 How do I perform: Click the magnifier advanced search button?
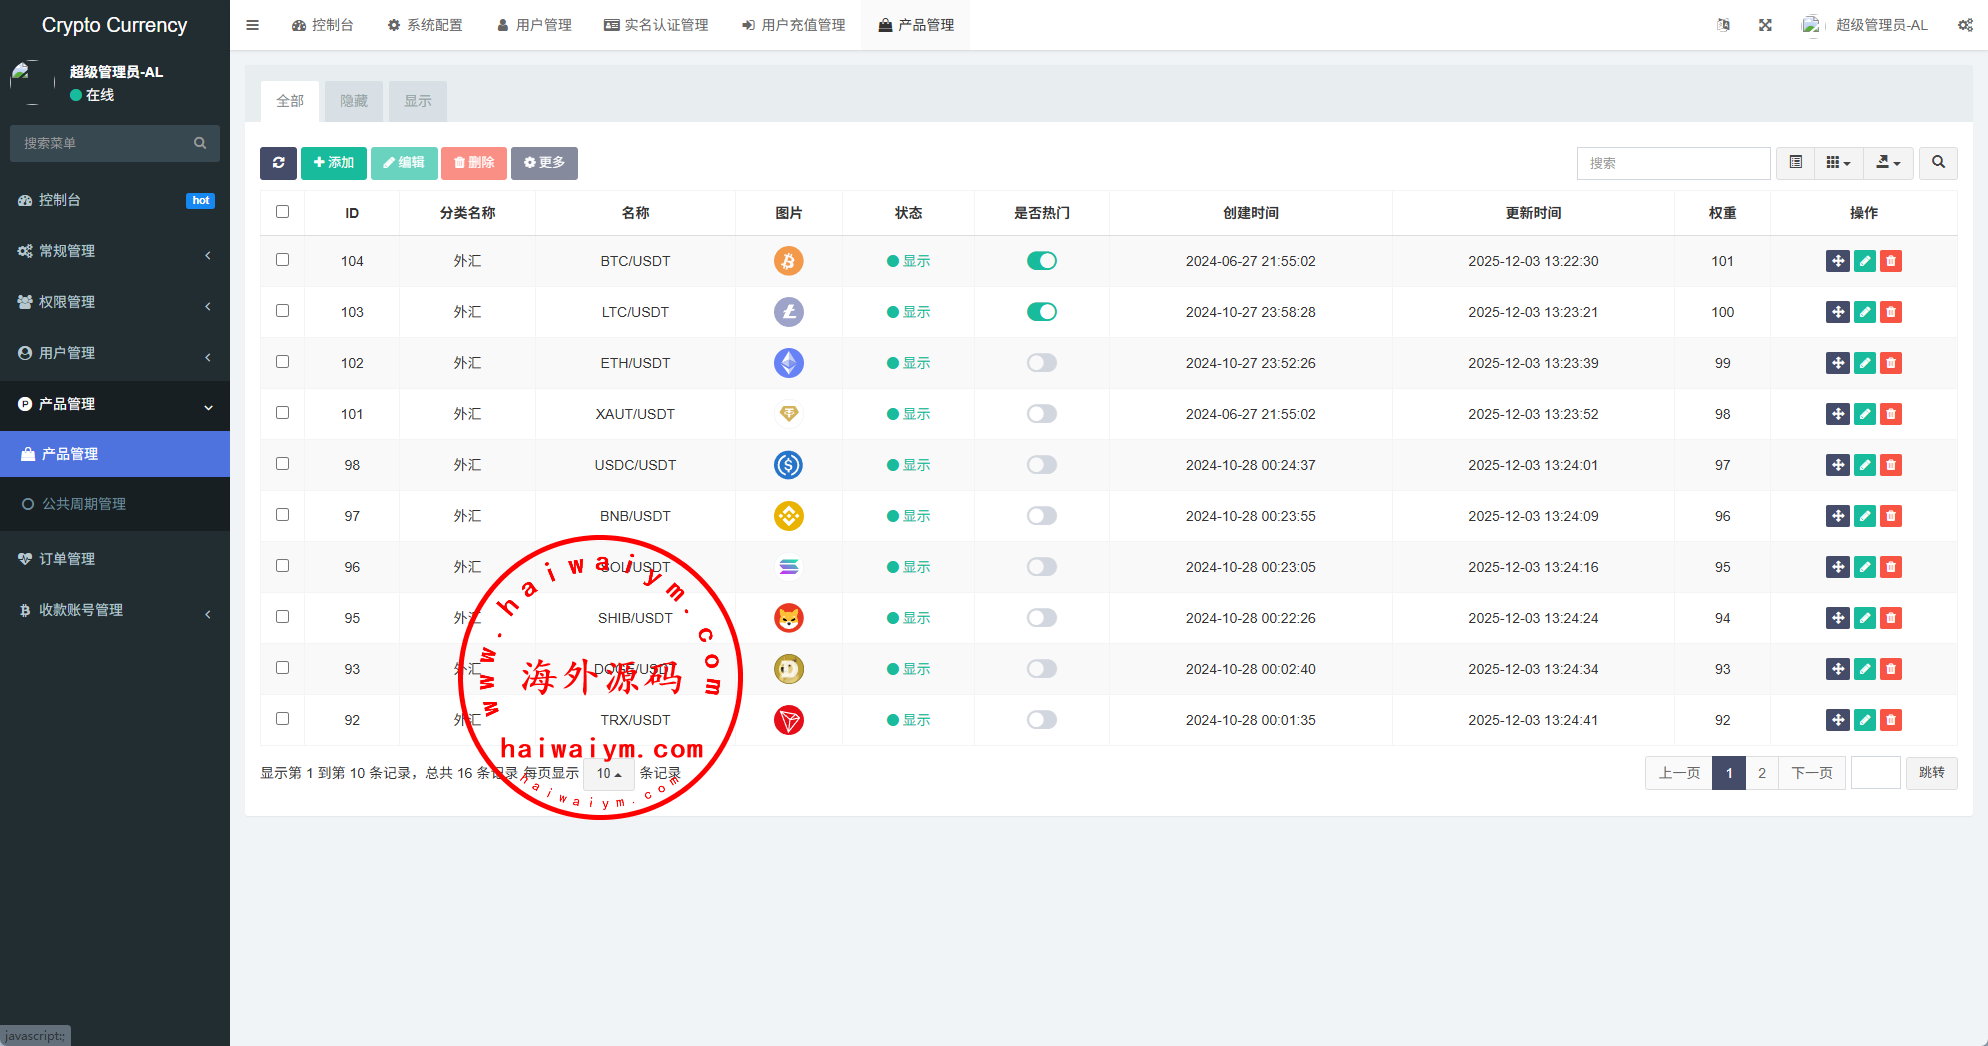tap(1938, 163)
